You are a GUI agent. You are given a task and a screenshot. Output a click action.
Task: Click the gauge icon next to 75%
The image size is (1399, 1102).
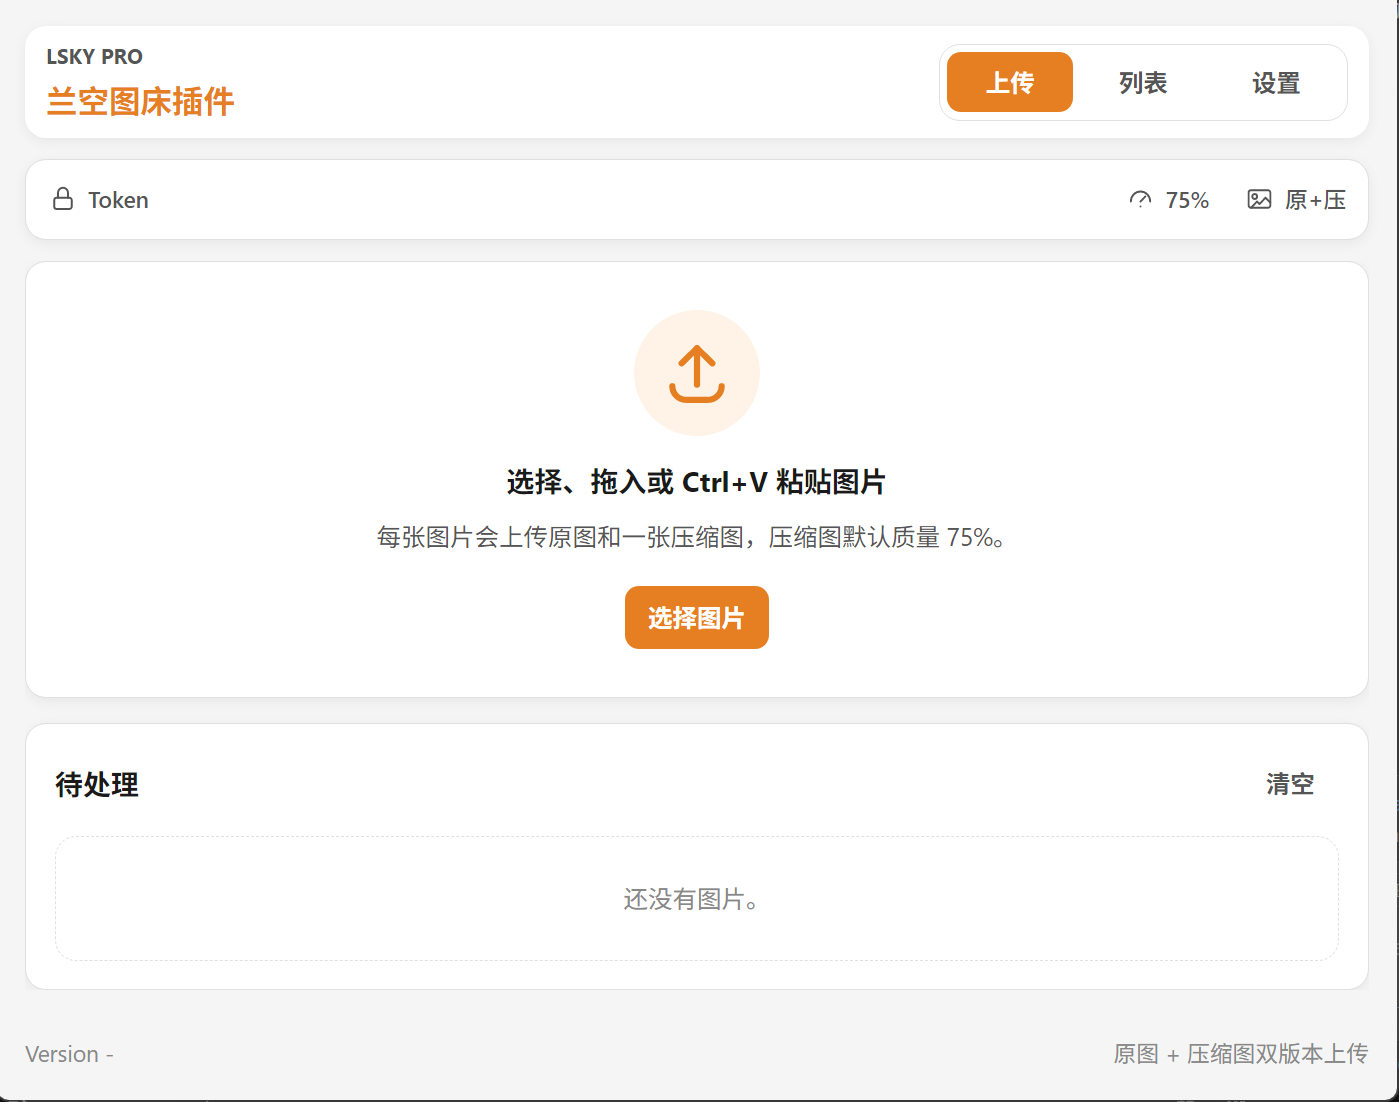[x=1140, y=200]
